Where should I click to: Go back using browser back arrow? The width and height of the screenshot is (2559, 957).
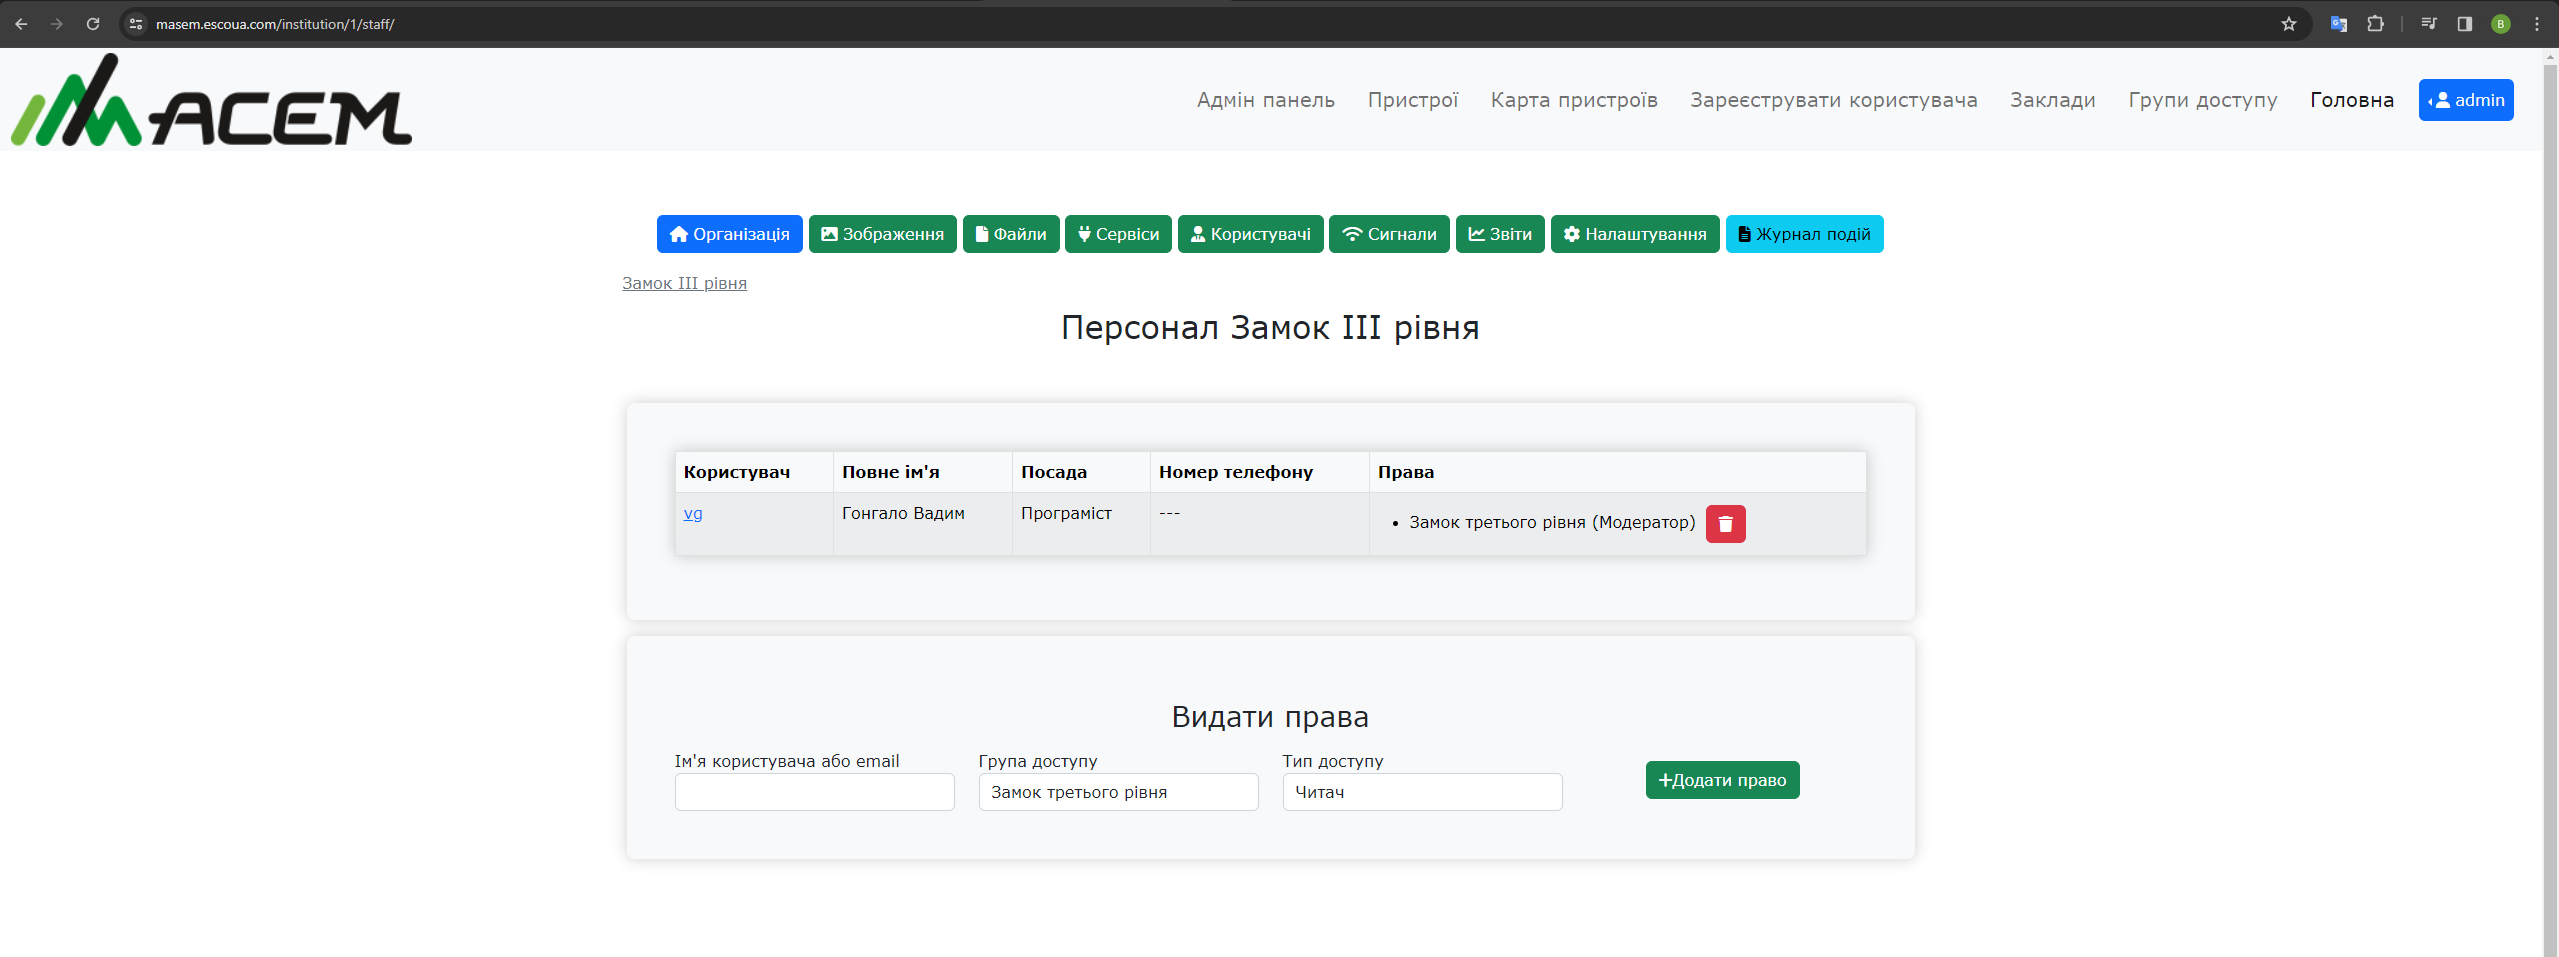pos(21,24)
